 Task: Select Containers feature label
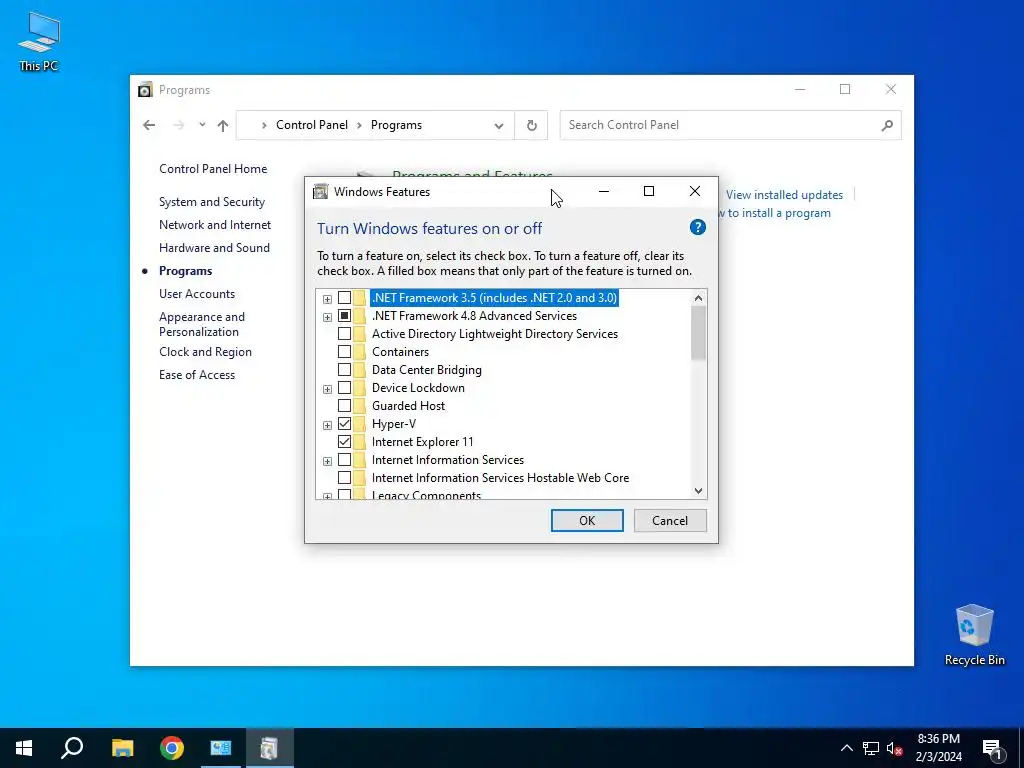click(x=400, y=351)
